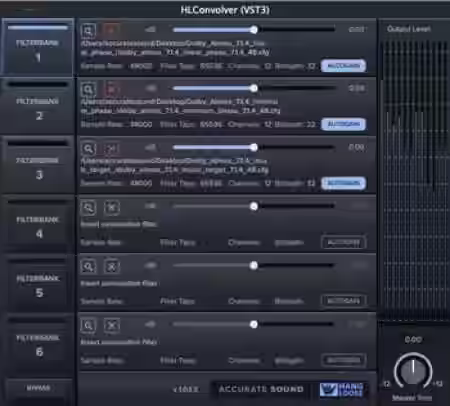Screen dimensions: 450x406
Task: Click the 'Master Trim' label
Action: (x=412, y=398)
